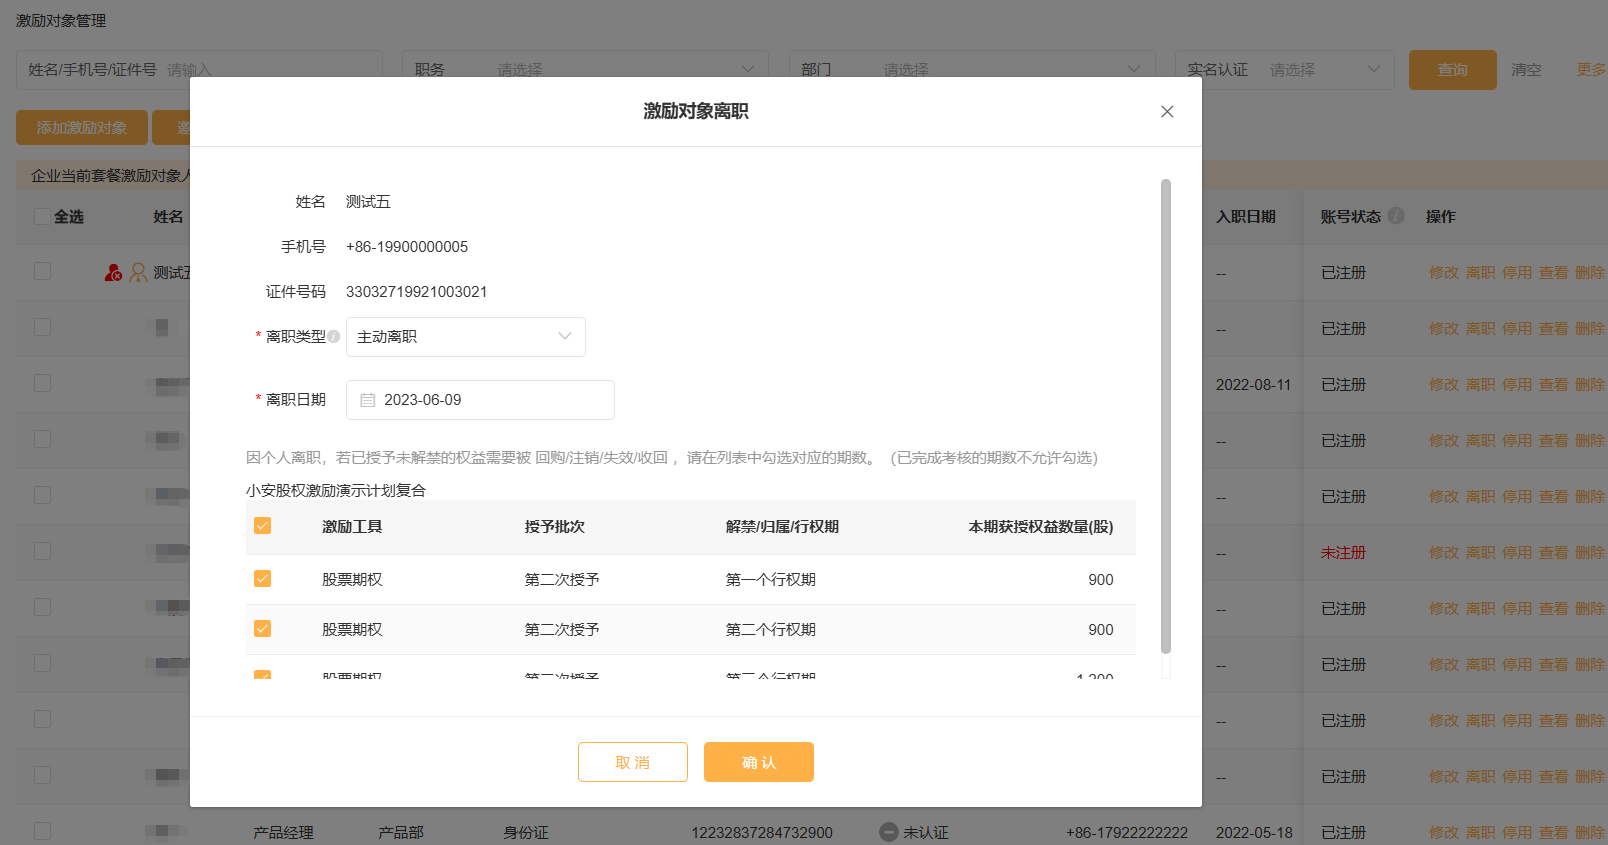Click 更多 filter link at top right
Viewport: 1608px width, 845px height.
coord(1591,70)
